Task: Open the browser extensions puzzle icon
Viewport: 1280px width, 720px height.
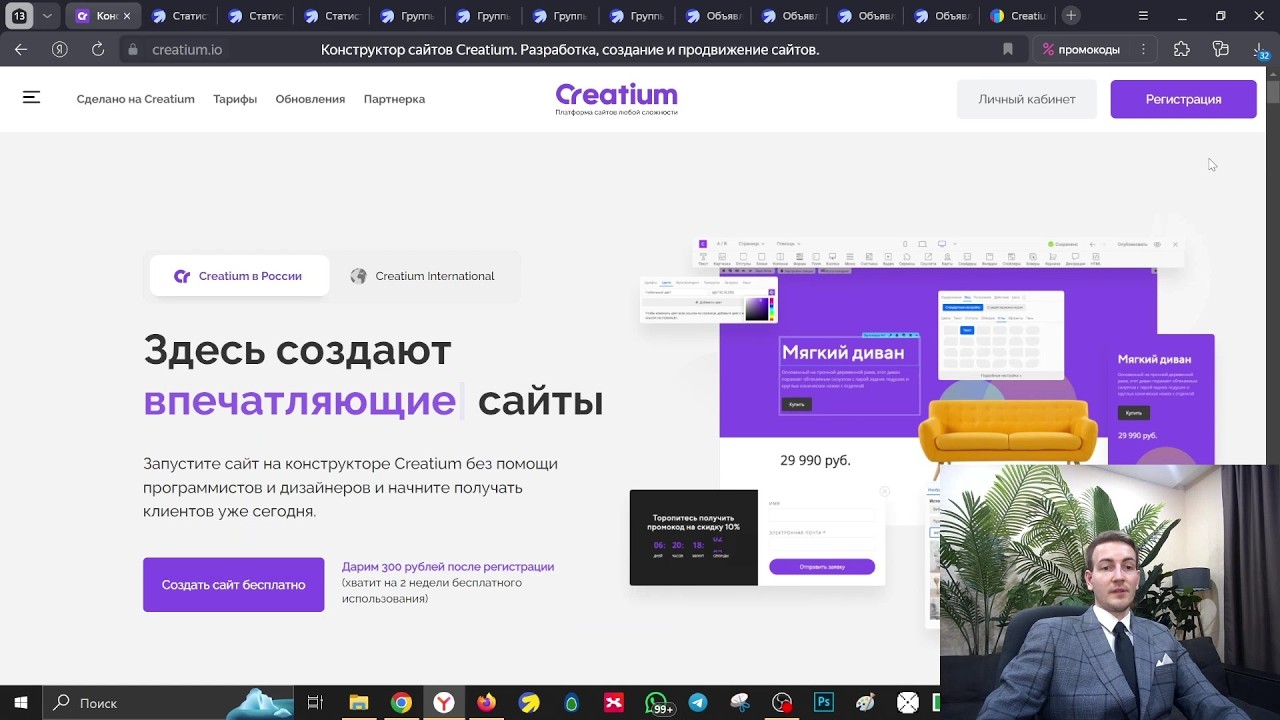Action: tap(1182, 49)
